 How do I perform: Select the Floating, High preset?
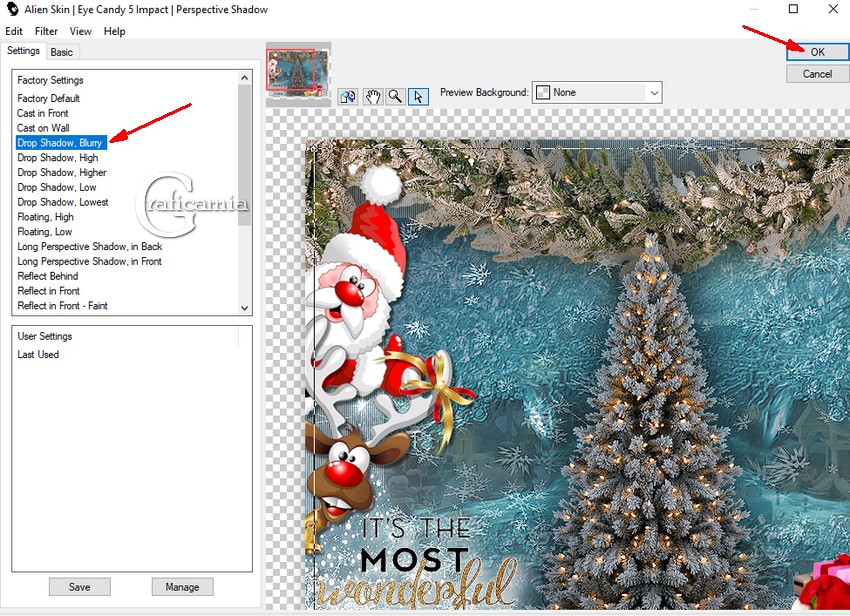click(46, 217)
